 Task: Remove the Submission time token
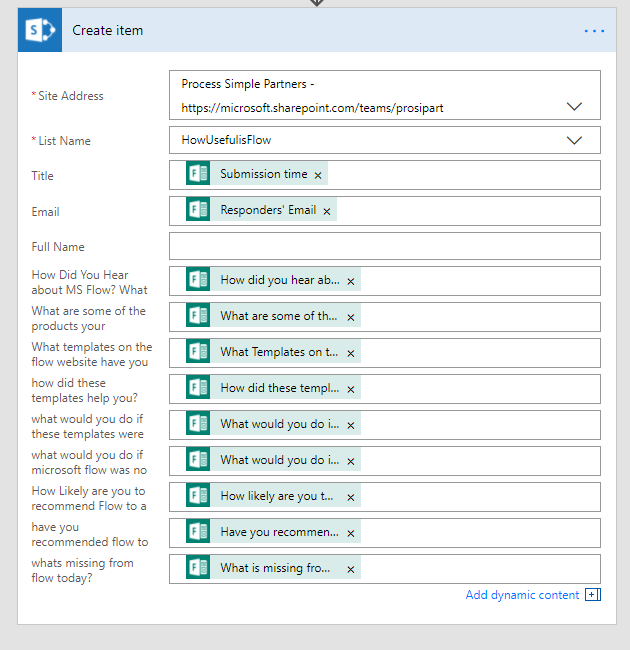point(318,175)
